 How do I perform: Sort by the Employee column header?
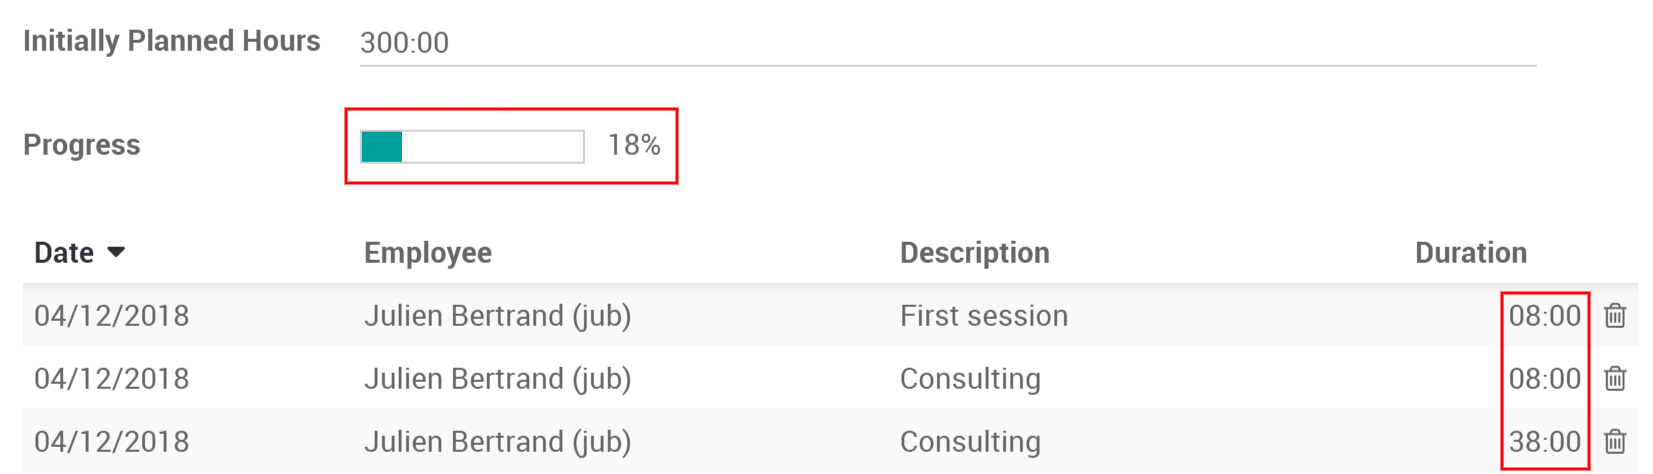pyautogui.click(x=427, y=253)
